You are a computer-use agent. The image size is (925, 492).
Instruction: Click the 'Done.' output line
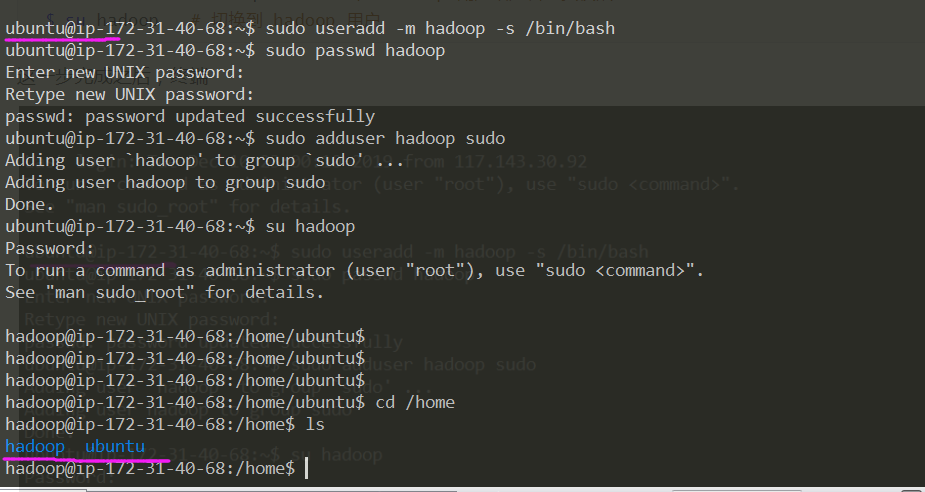click(30, 204)
